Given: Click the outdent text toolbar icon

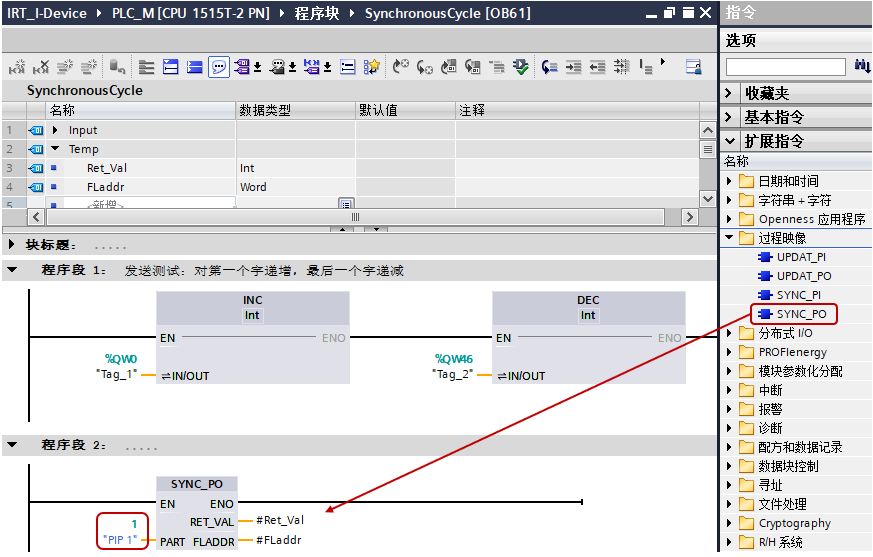Looking at the screenshot, I should click(597, 67).
